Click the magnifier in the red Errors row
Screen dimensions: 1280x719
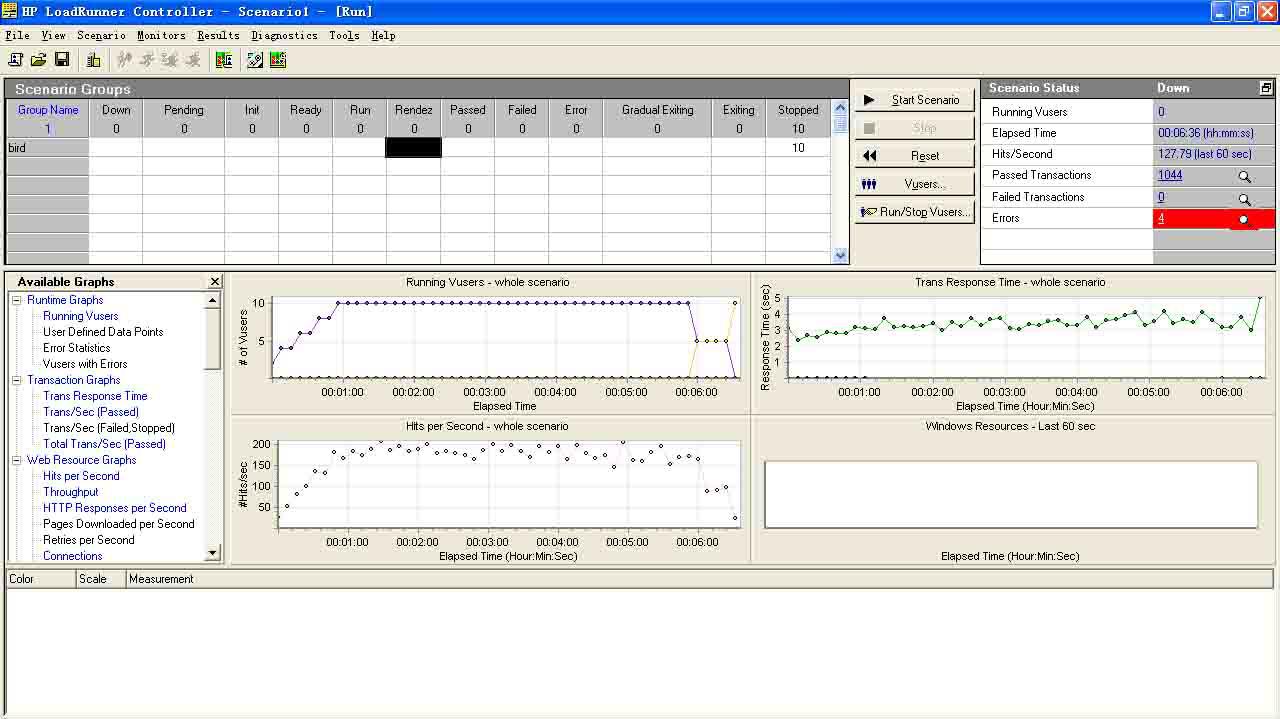pos(1244,219)
